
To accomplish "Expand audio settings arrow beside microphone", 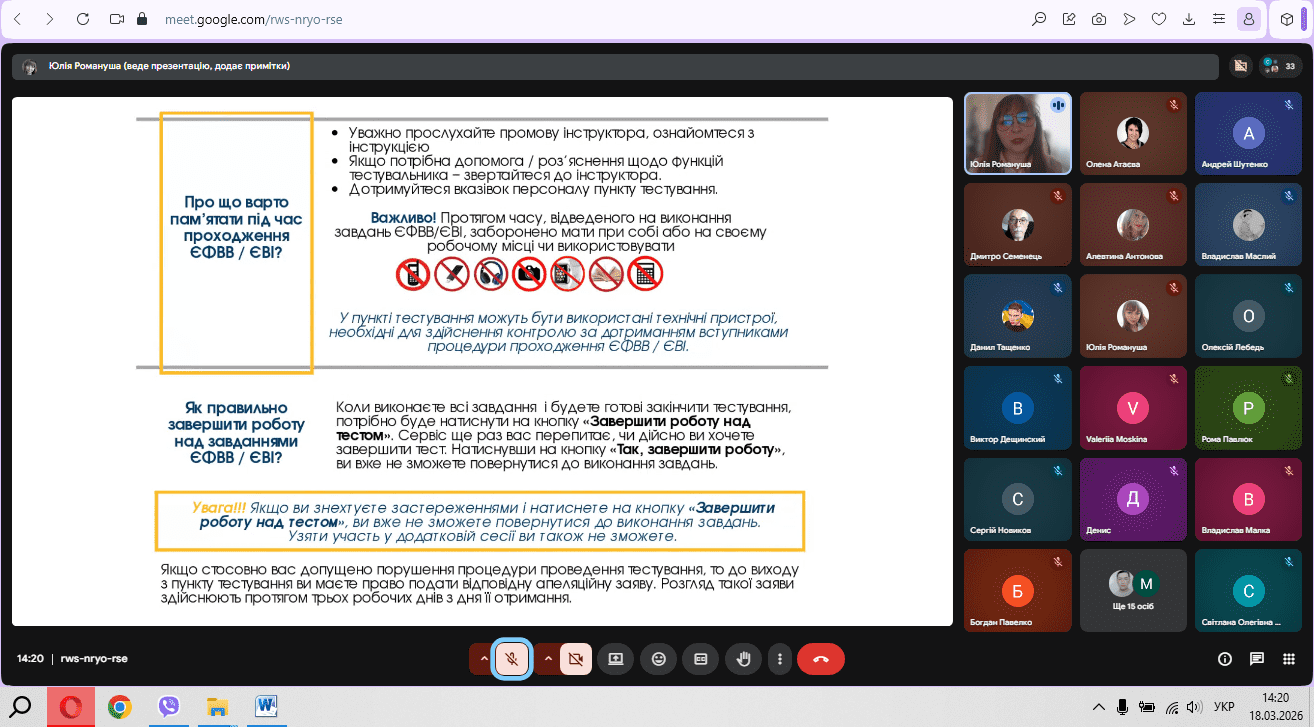I will [484, 659].
